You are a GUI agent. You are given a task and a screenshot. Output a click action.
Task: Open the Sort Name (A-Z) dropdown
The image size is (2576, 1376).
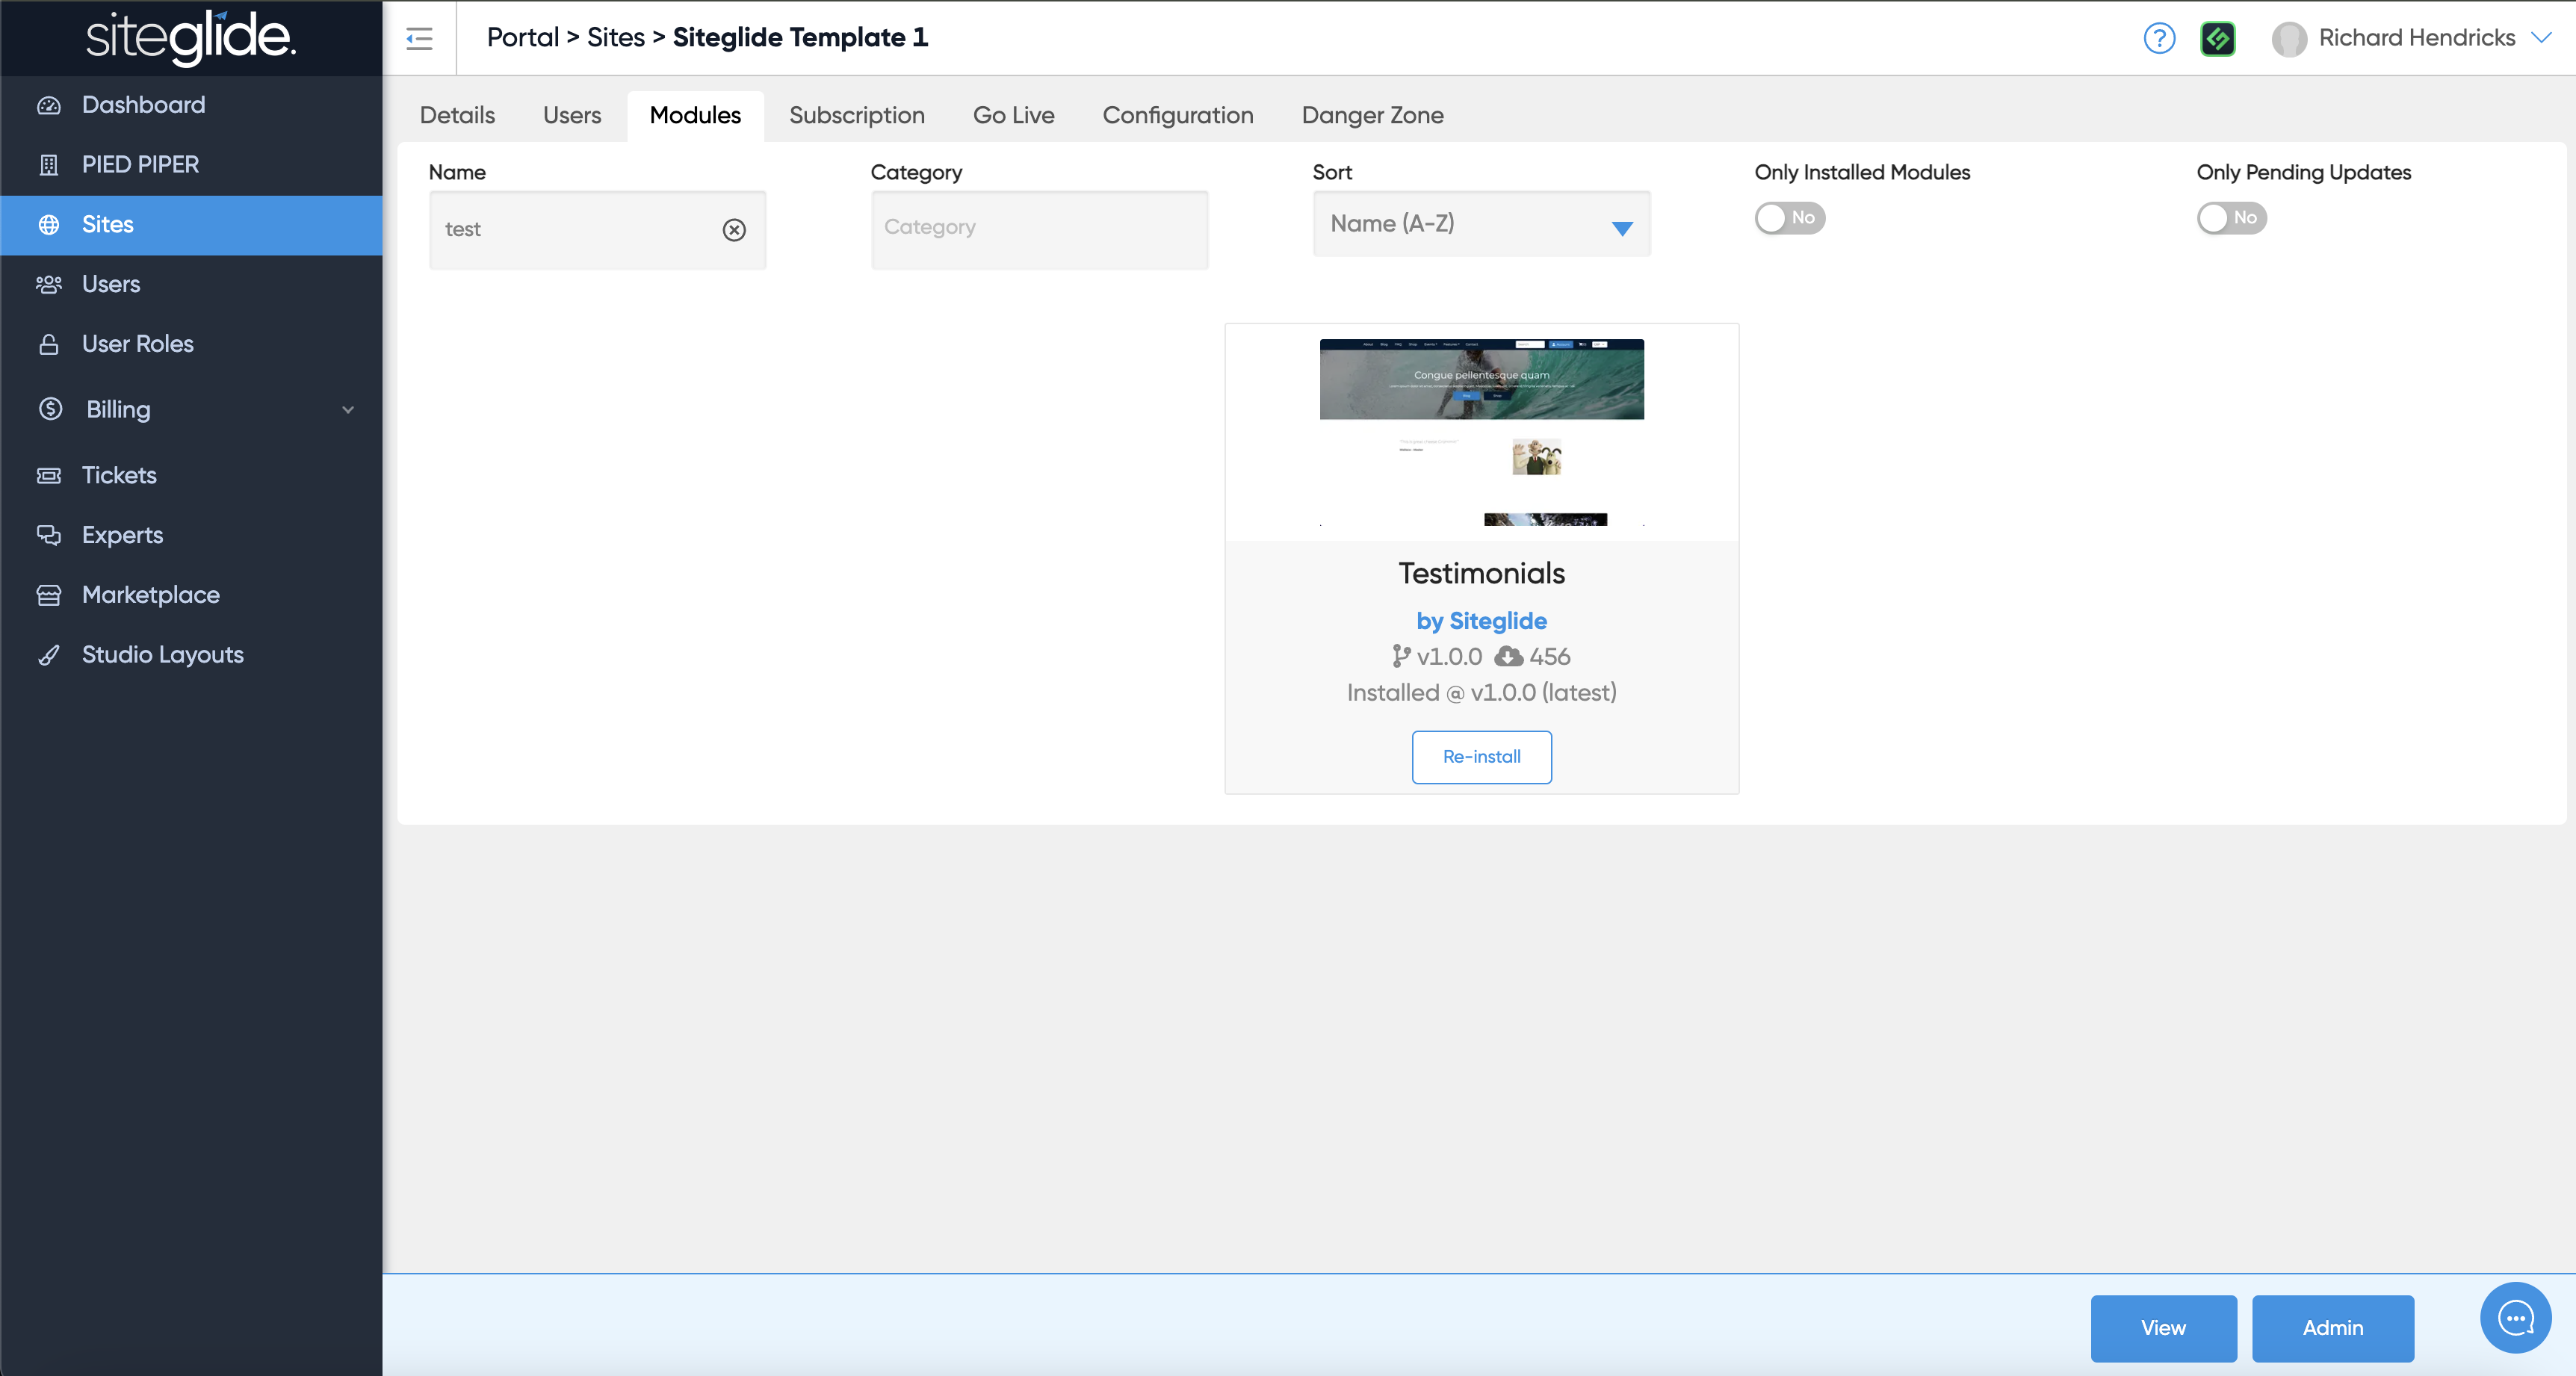pyautogui.click(x=1480, y=224)
